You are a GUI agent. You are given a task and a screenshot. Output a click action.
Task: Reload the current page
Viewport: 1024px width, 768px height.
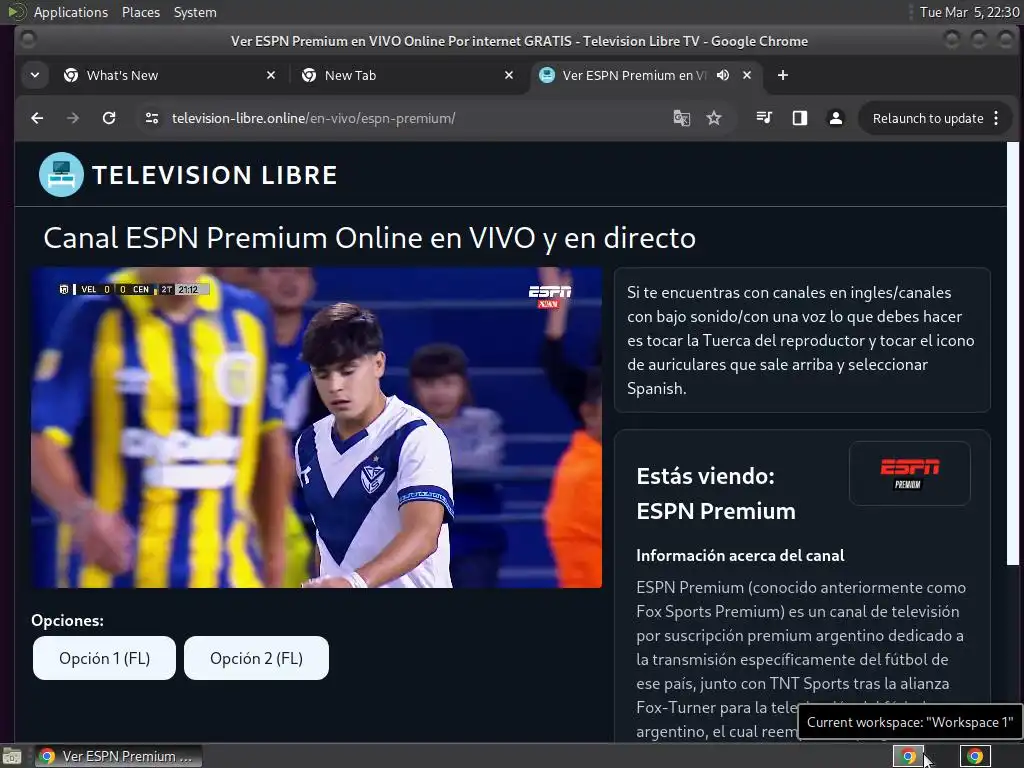pos(109,118)
